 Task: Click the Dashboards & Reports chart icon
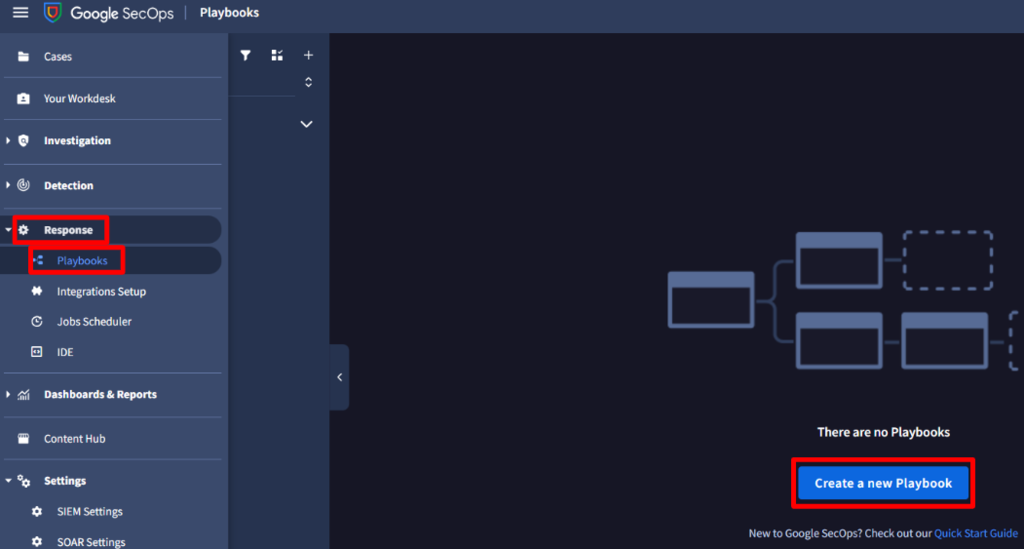24,394
